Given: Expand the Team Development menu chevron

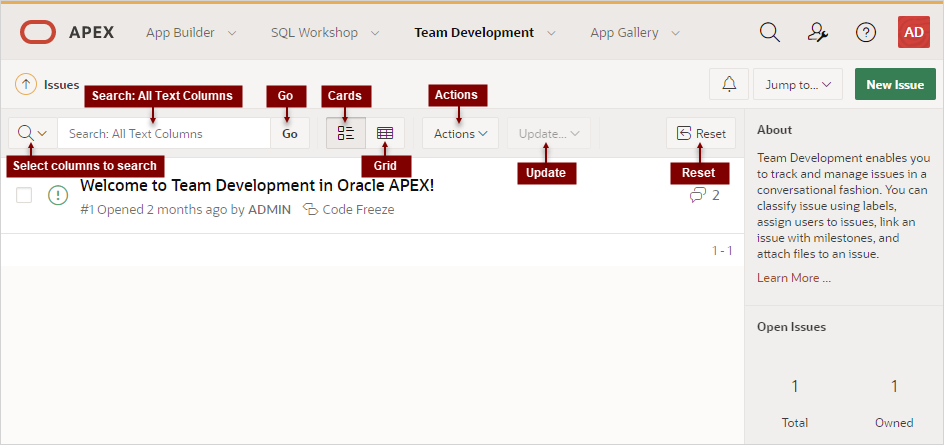Looking at the screenshot, I should [x=551, y=33].
